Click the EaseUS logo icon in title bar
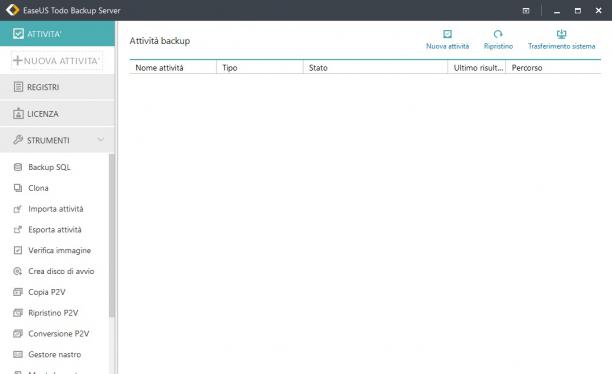This screenshot has height=374, width=612. coord(12,10)
